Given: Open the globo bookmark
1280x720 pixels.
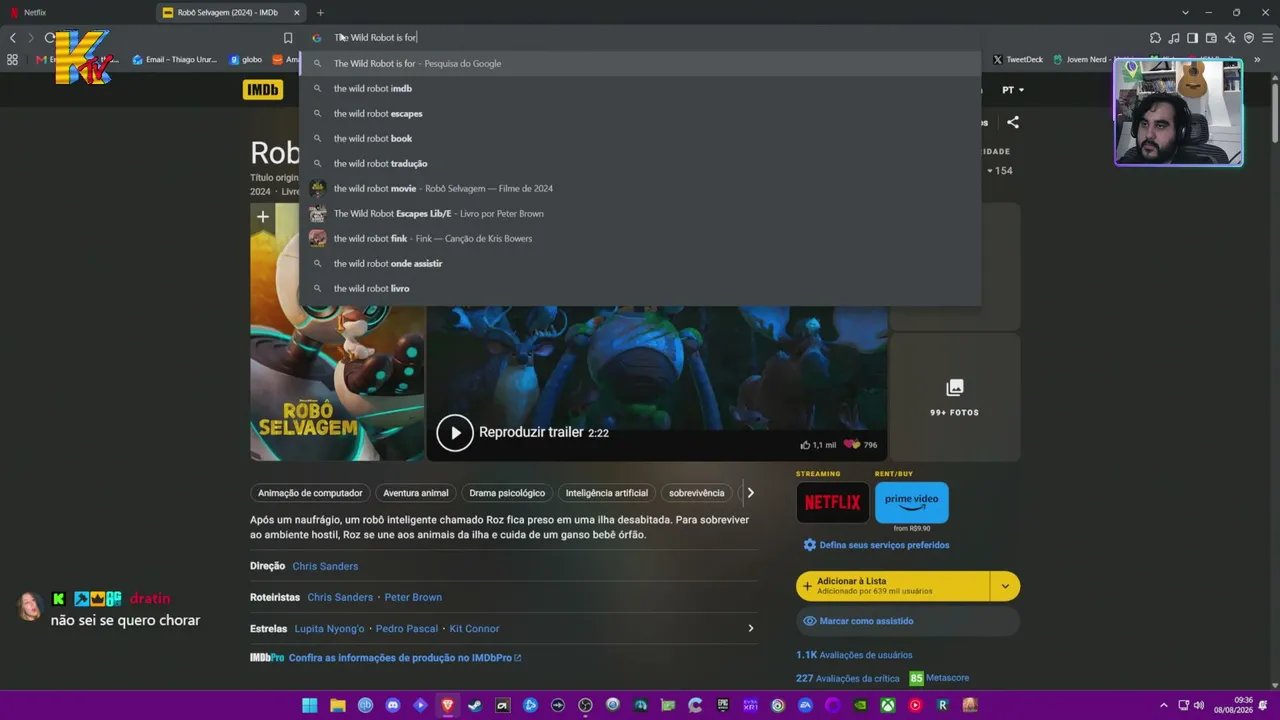Looking at the screenshot, I should (247, 60).
